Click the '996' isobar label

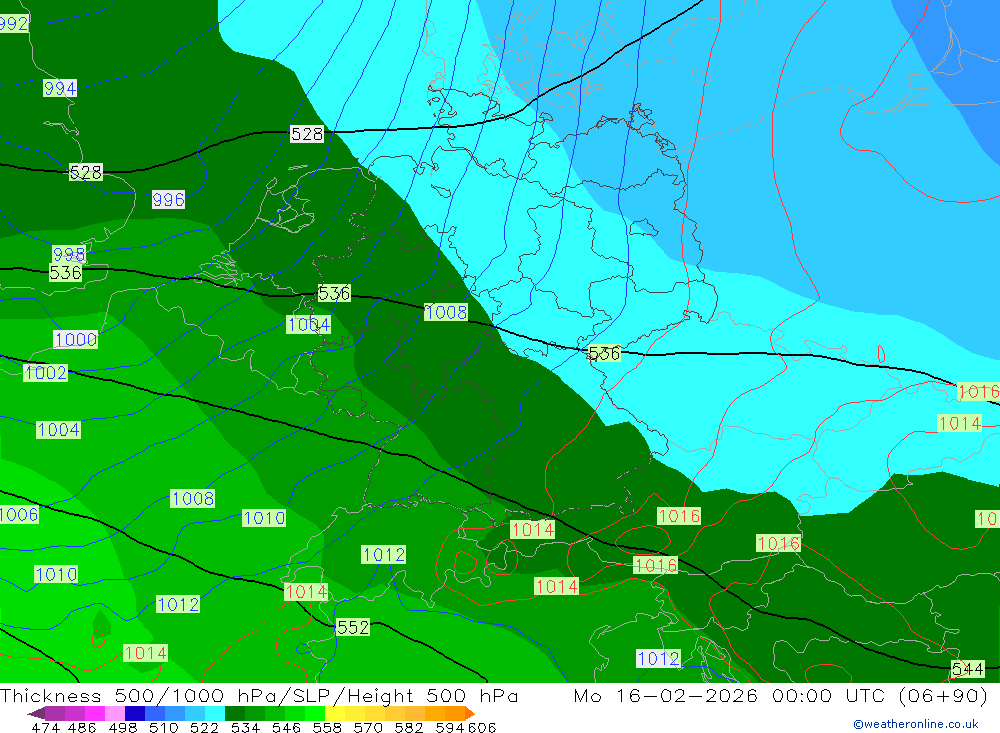168,200
